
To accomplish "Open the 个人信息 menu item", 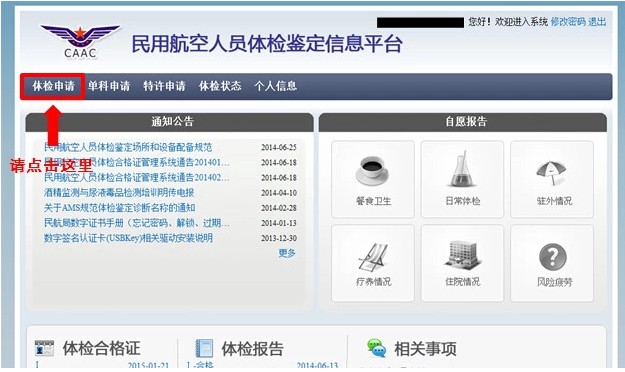I will point(275,86).
